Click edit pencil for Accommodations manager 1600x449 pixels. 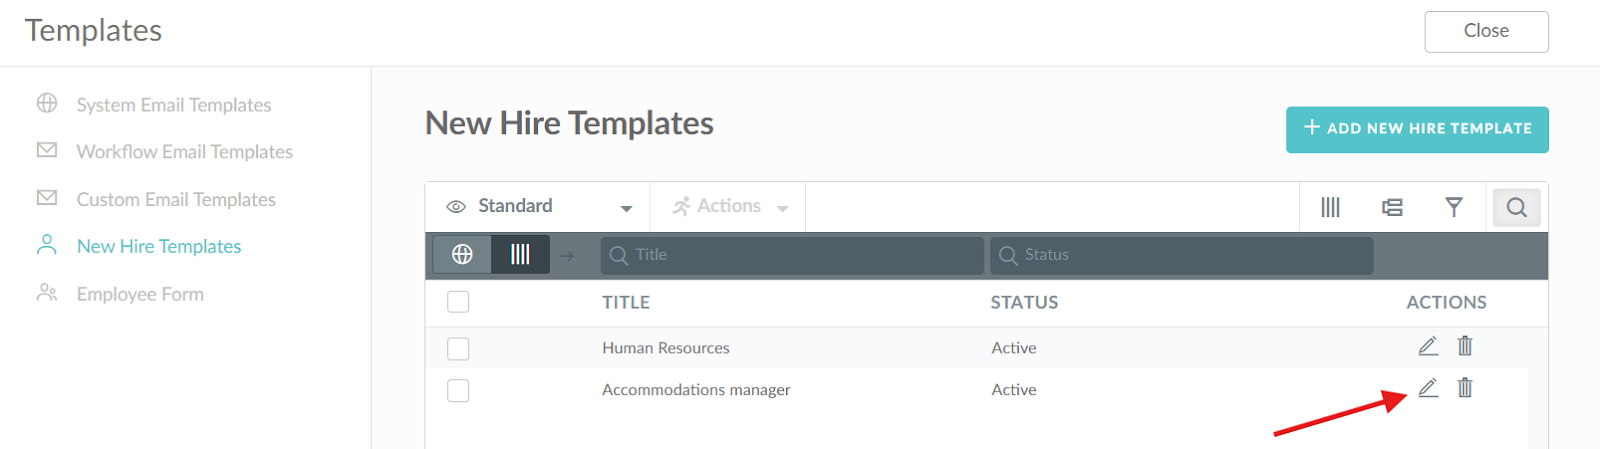click(1428, 388)
